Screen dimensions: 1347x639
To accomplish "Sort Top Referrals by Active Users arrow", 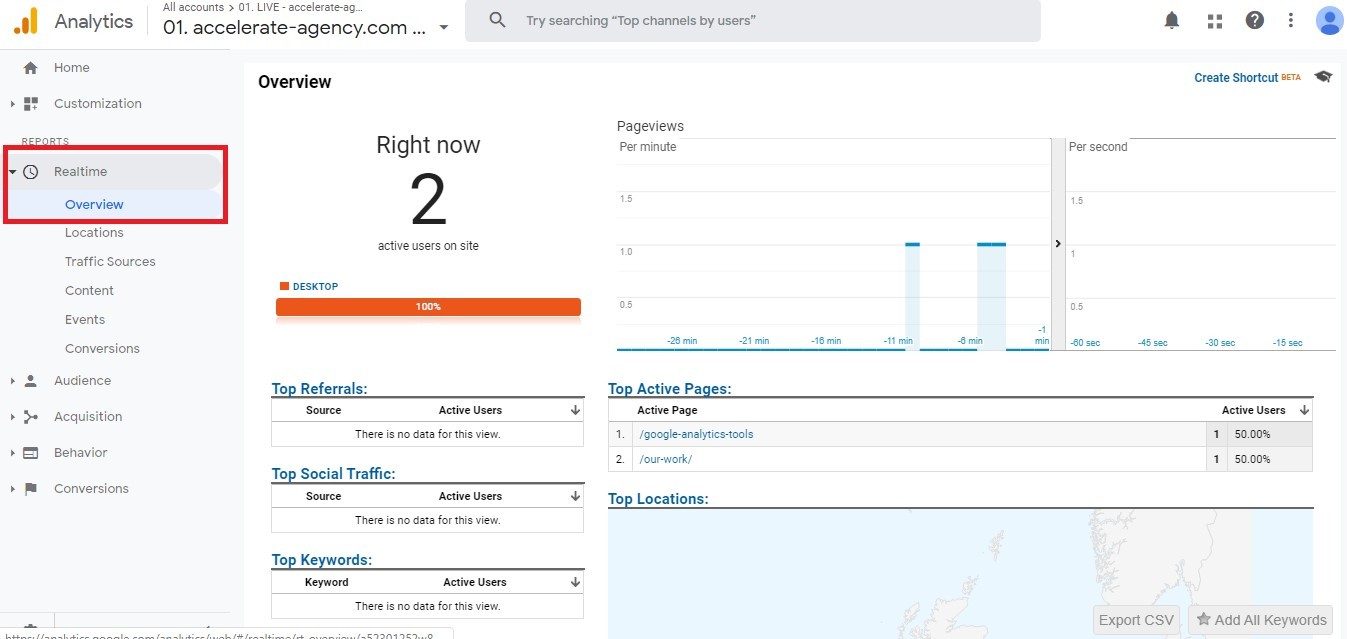I will coord(575,411).
